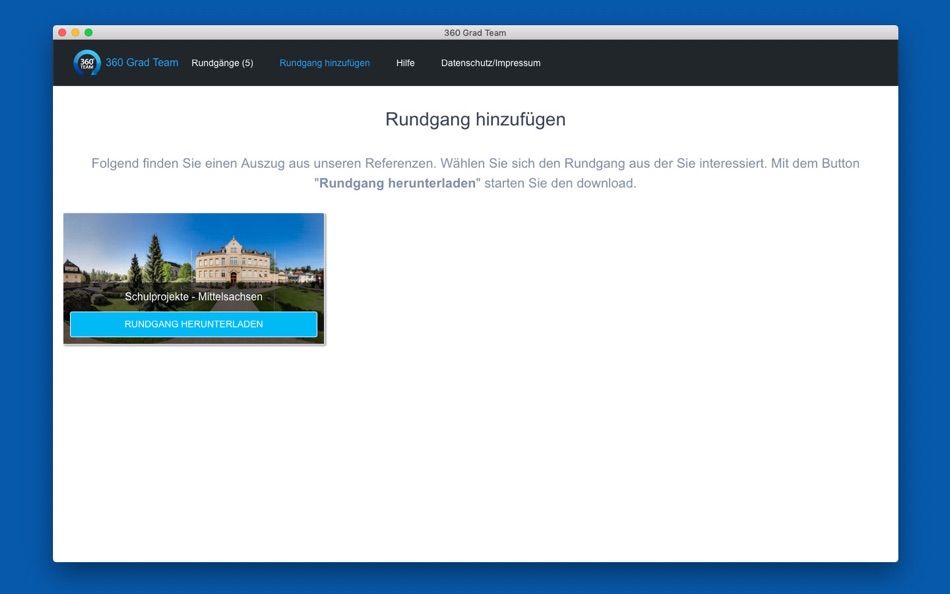
Task: Minimize the window with the yellow button
Action: [76, 33]
